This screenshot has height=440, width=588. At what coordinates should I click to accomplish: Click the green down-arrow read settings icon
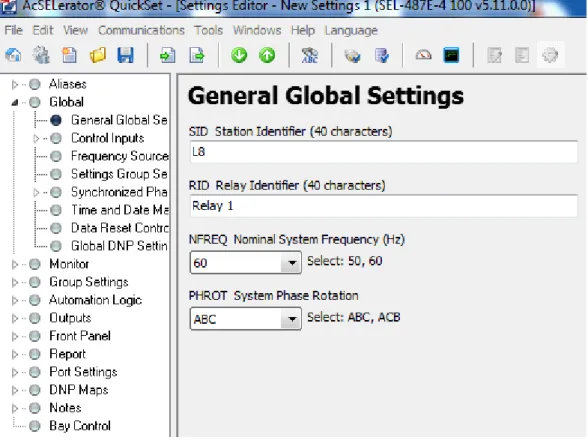[x=239, y=56]
